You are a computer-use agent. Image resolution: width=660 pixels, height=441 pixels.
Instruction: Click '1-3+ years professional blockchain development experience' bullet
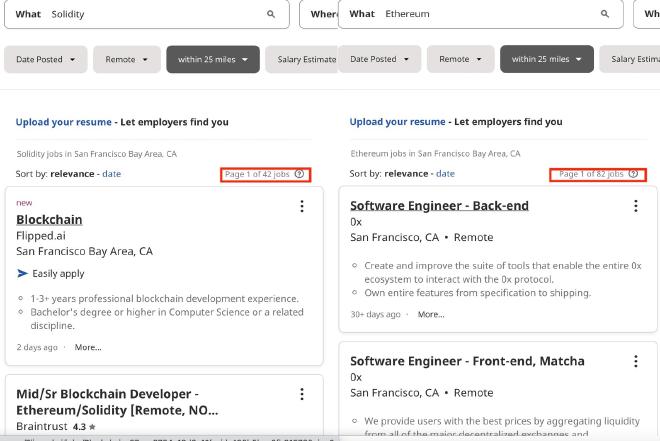coord(164,299)
